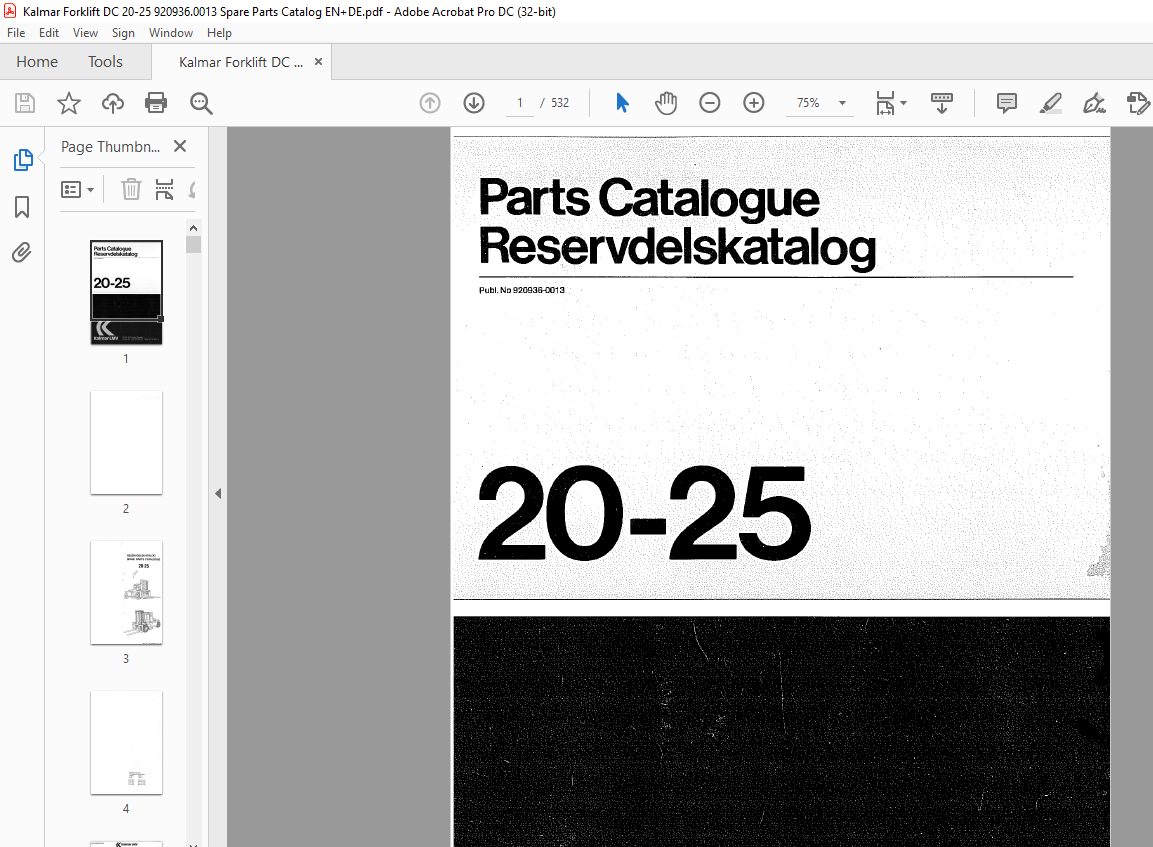Click the large 20-25 model text
This screenshot has height=847, width=1153.
point(644,513)
